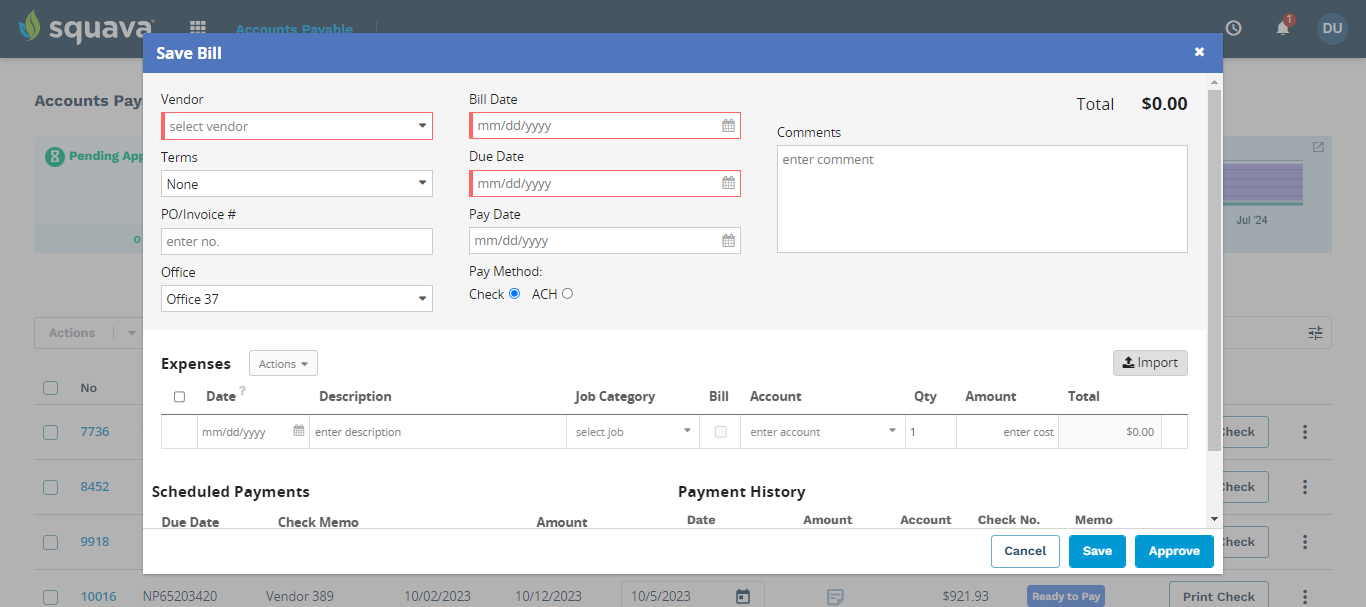The image size is (1366, 607).
Task: Click Approve button
Action: [1174, 551]
